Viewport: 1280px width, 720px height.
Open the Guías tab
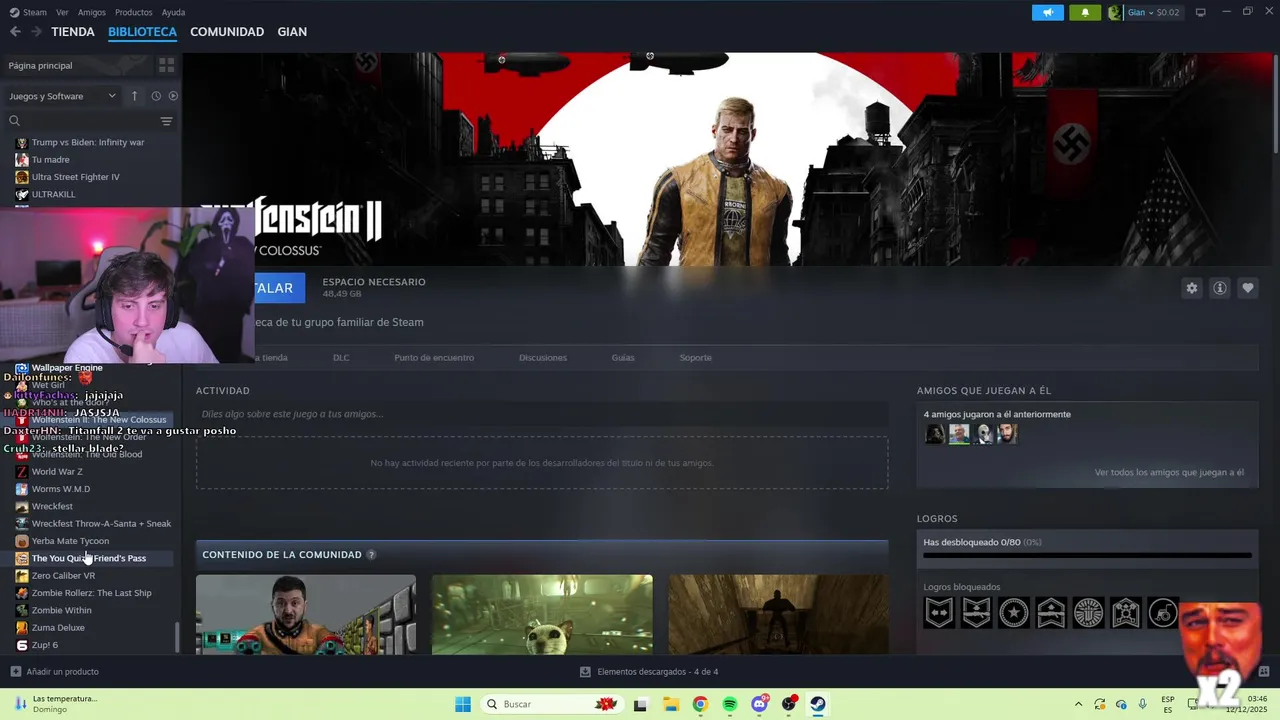click(x=623, y=357)
